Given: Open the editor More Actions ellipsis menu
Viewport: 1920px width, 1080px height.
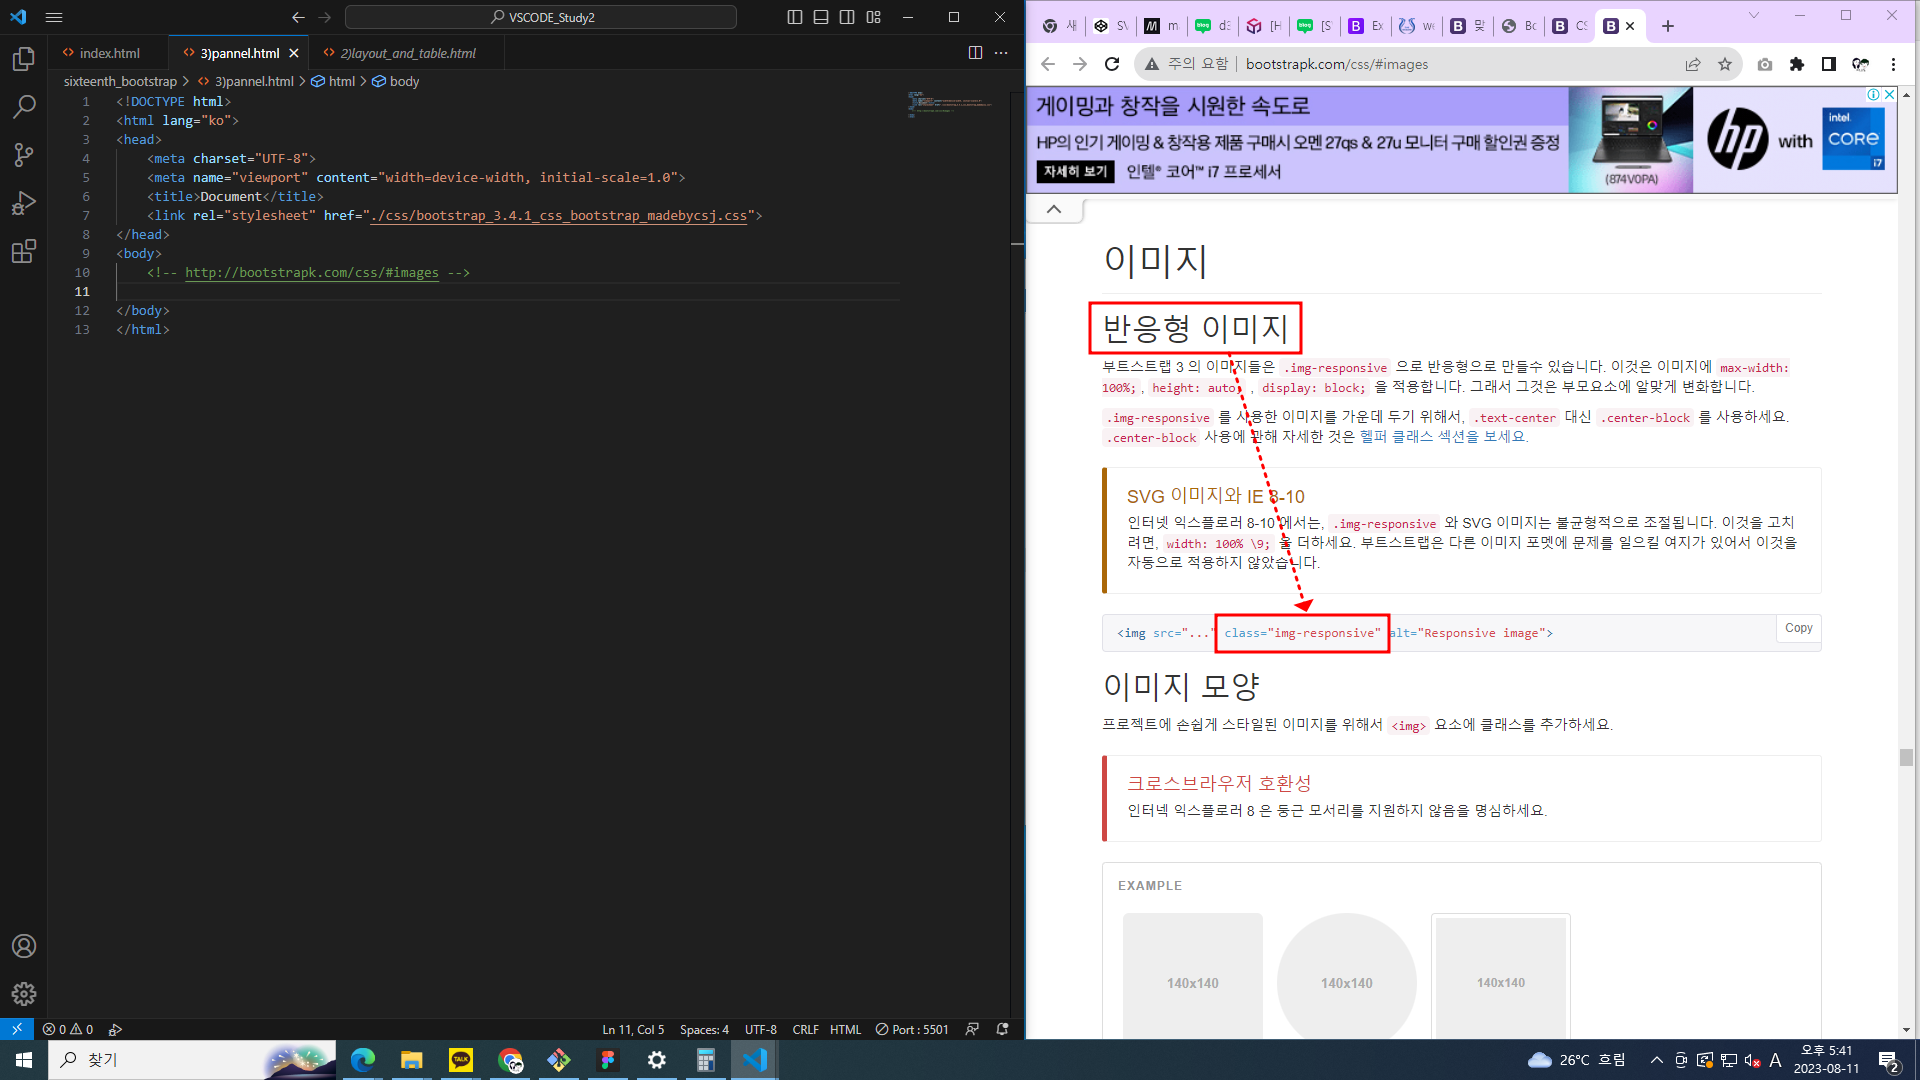Looking at the screenshot, I should (x=1001, y=53).
